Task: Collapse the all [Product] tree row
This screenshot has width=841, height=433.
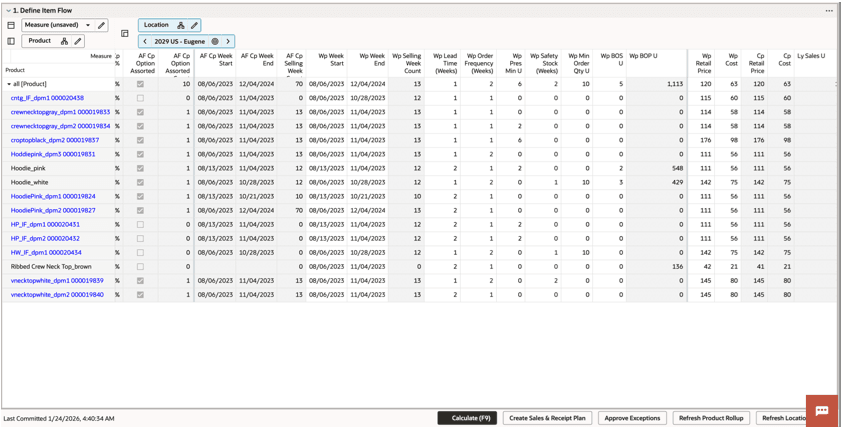Action: 9,84
